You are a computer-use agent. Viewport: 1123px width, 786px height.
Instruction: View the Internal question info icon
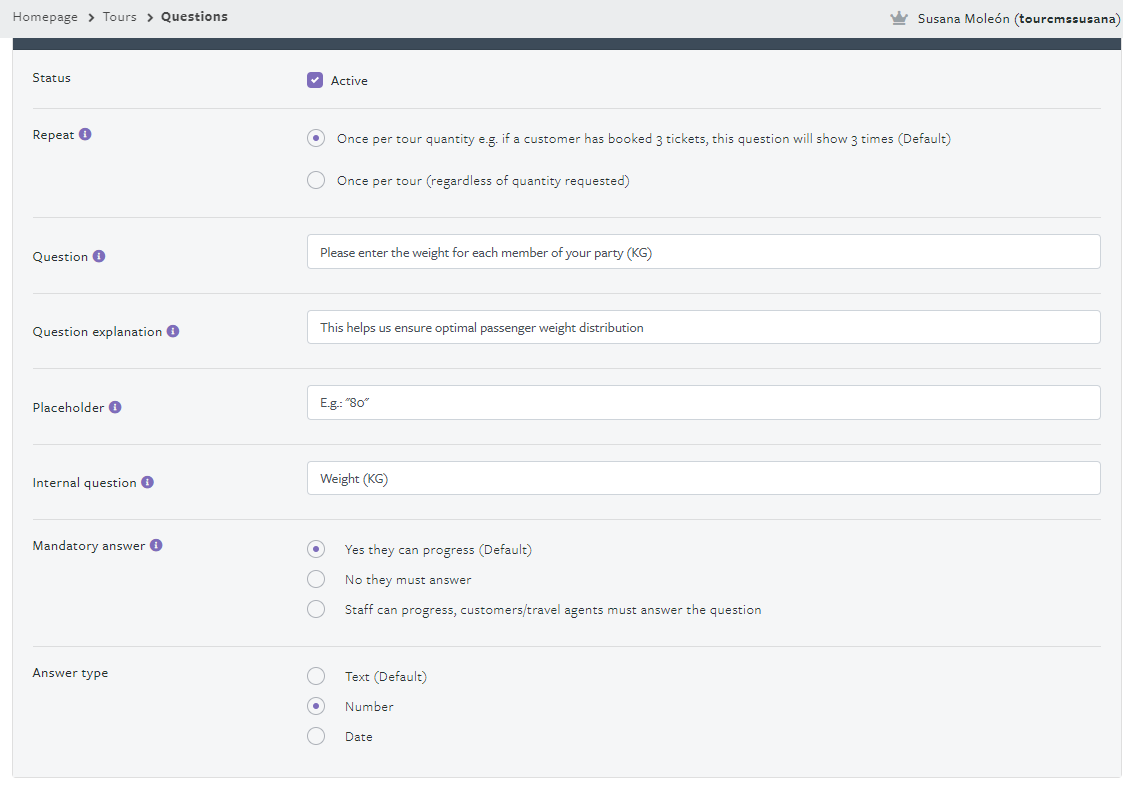[148, 482]
